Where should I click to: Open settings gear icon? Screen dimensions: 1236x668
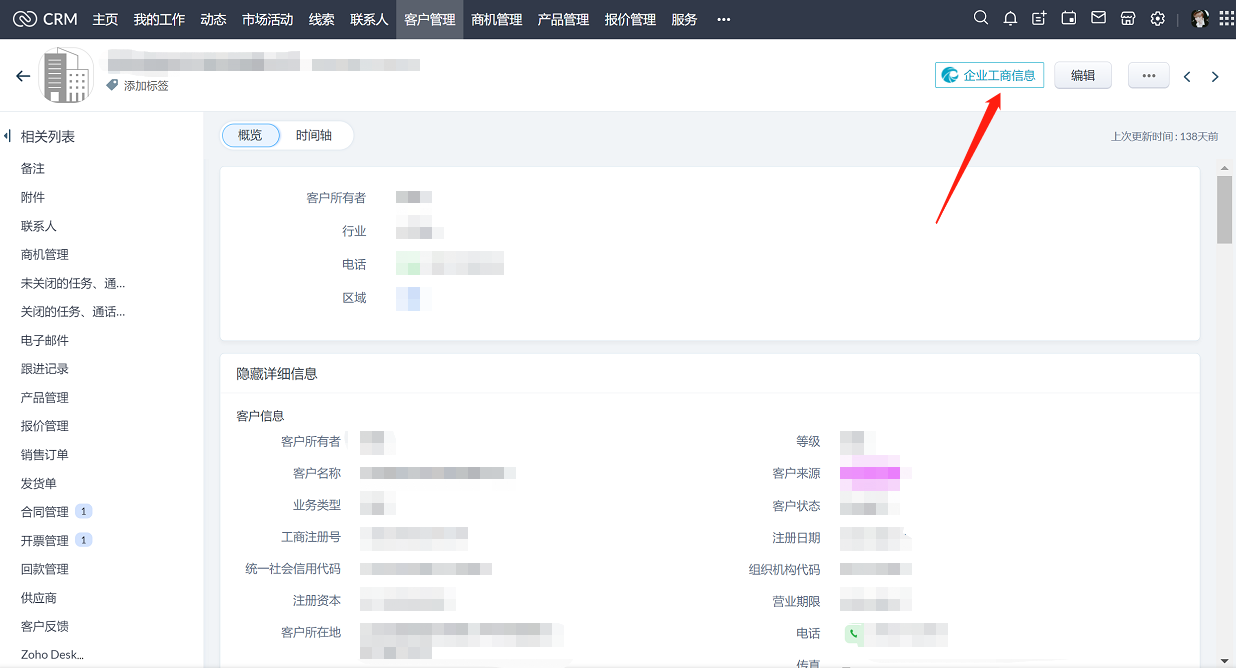click(1158, 19)
